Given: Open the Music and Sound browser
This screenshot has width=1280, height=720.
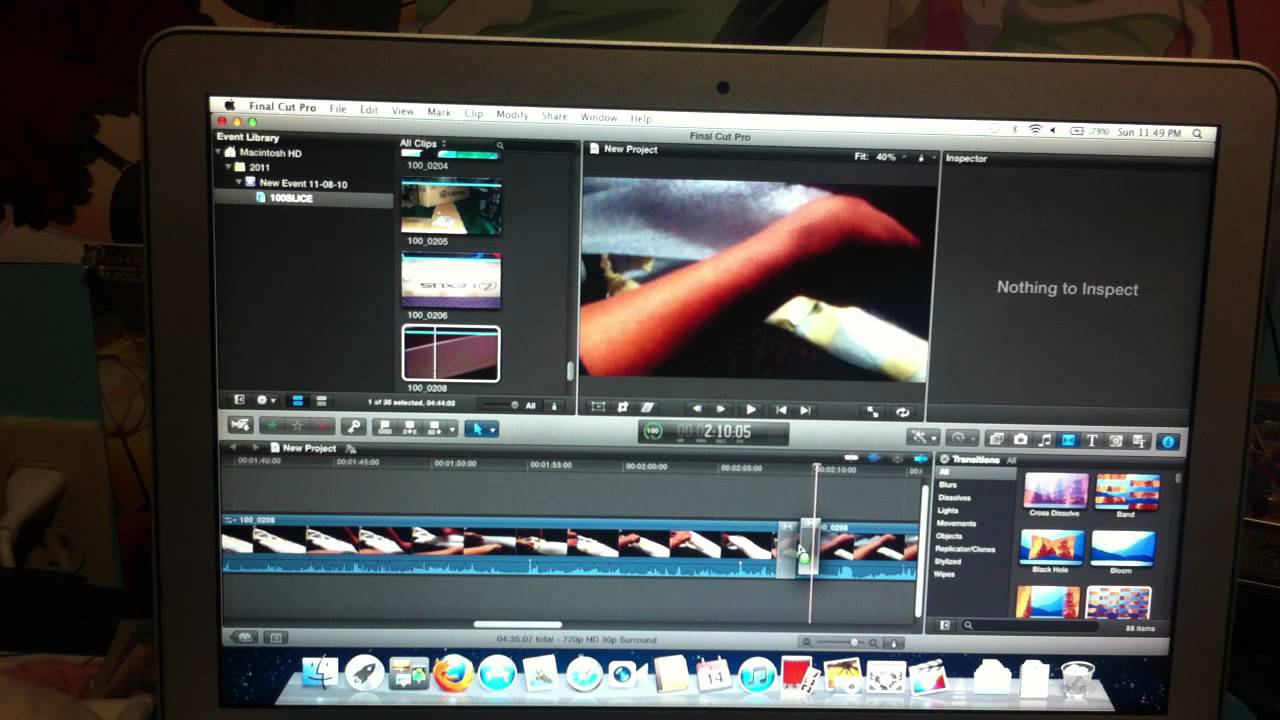Looking at the screenshot, I should click(1044, 439).
